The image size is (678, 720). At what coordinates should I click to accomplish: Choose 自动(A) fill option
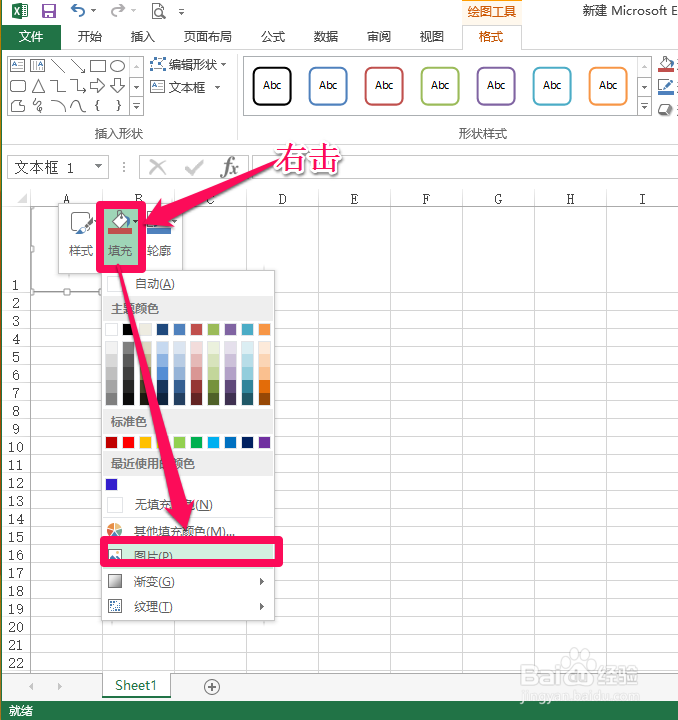pyautogui.click(x=188, y=284)
